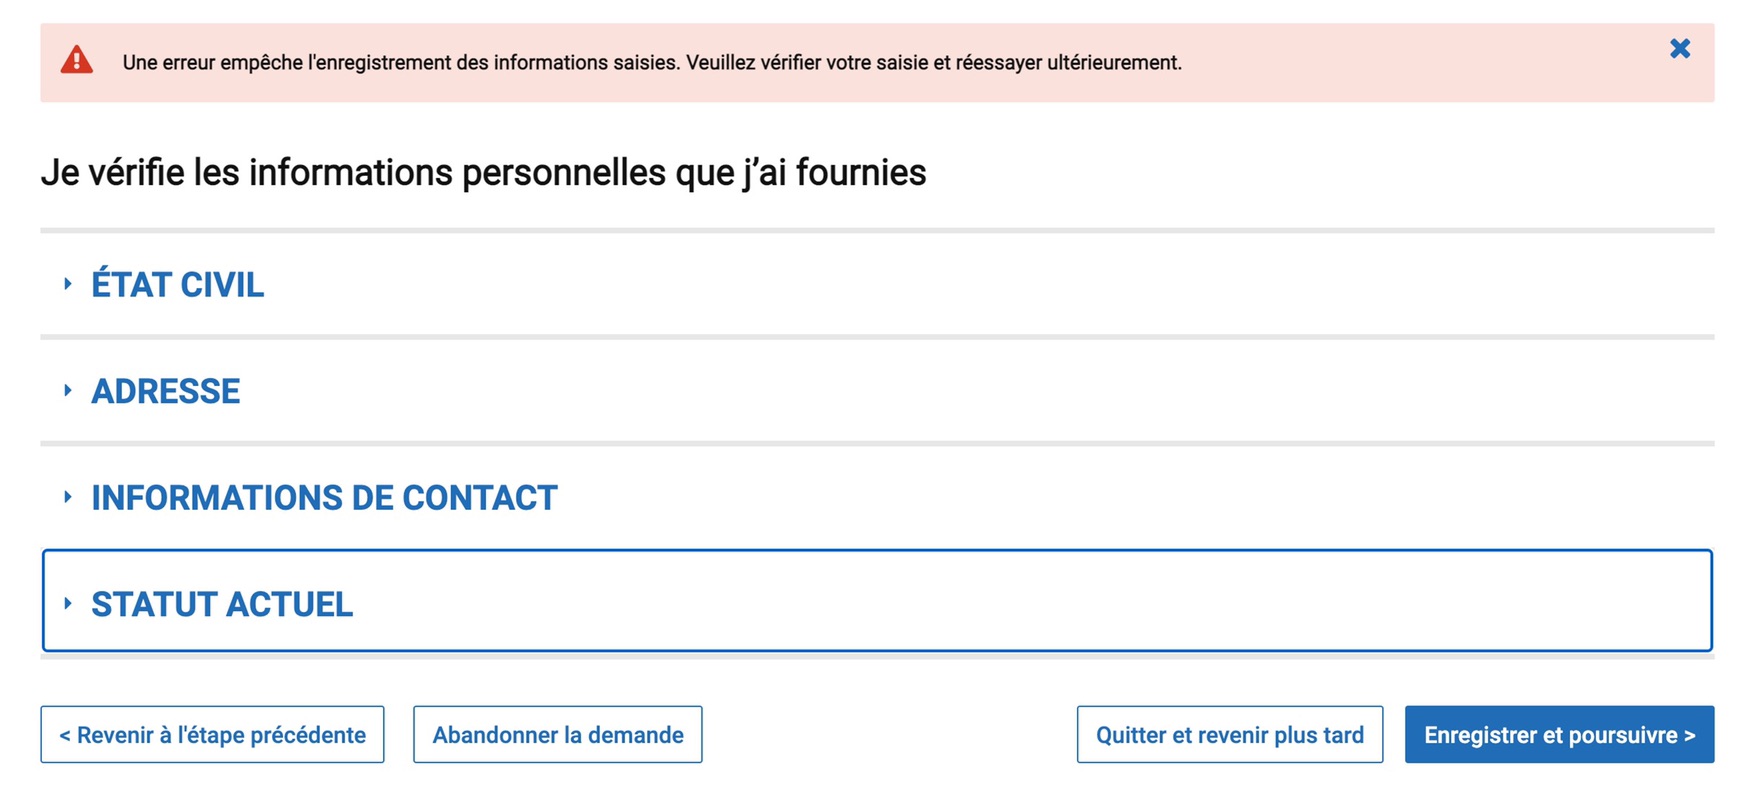
Task: Click the heading about informations personnelles
Action: point(483,172)
